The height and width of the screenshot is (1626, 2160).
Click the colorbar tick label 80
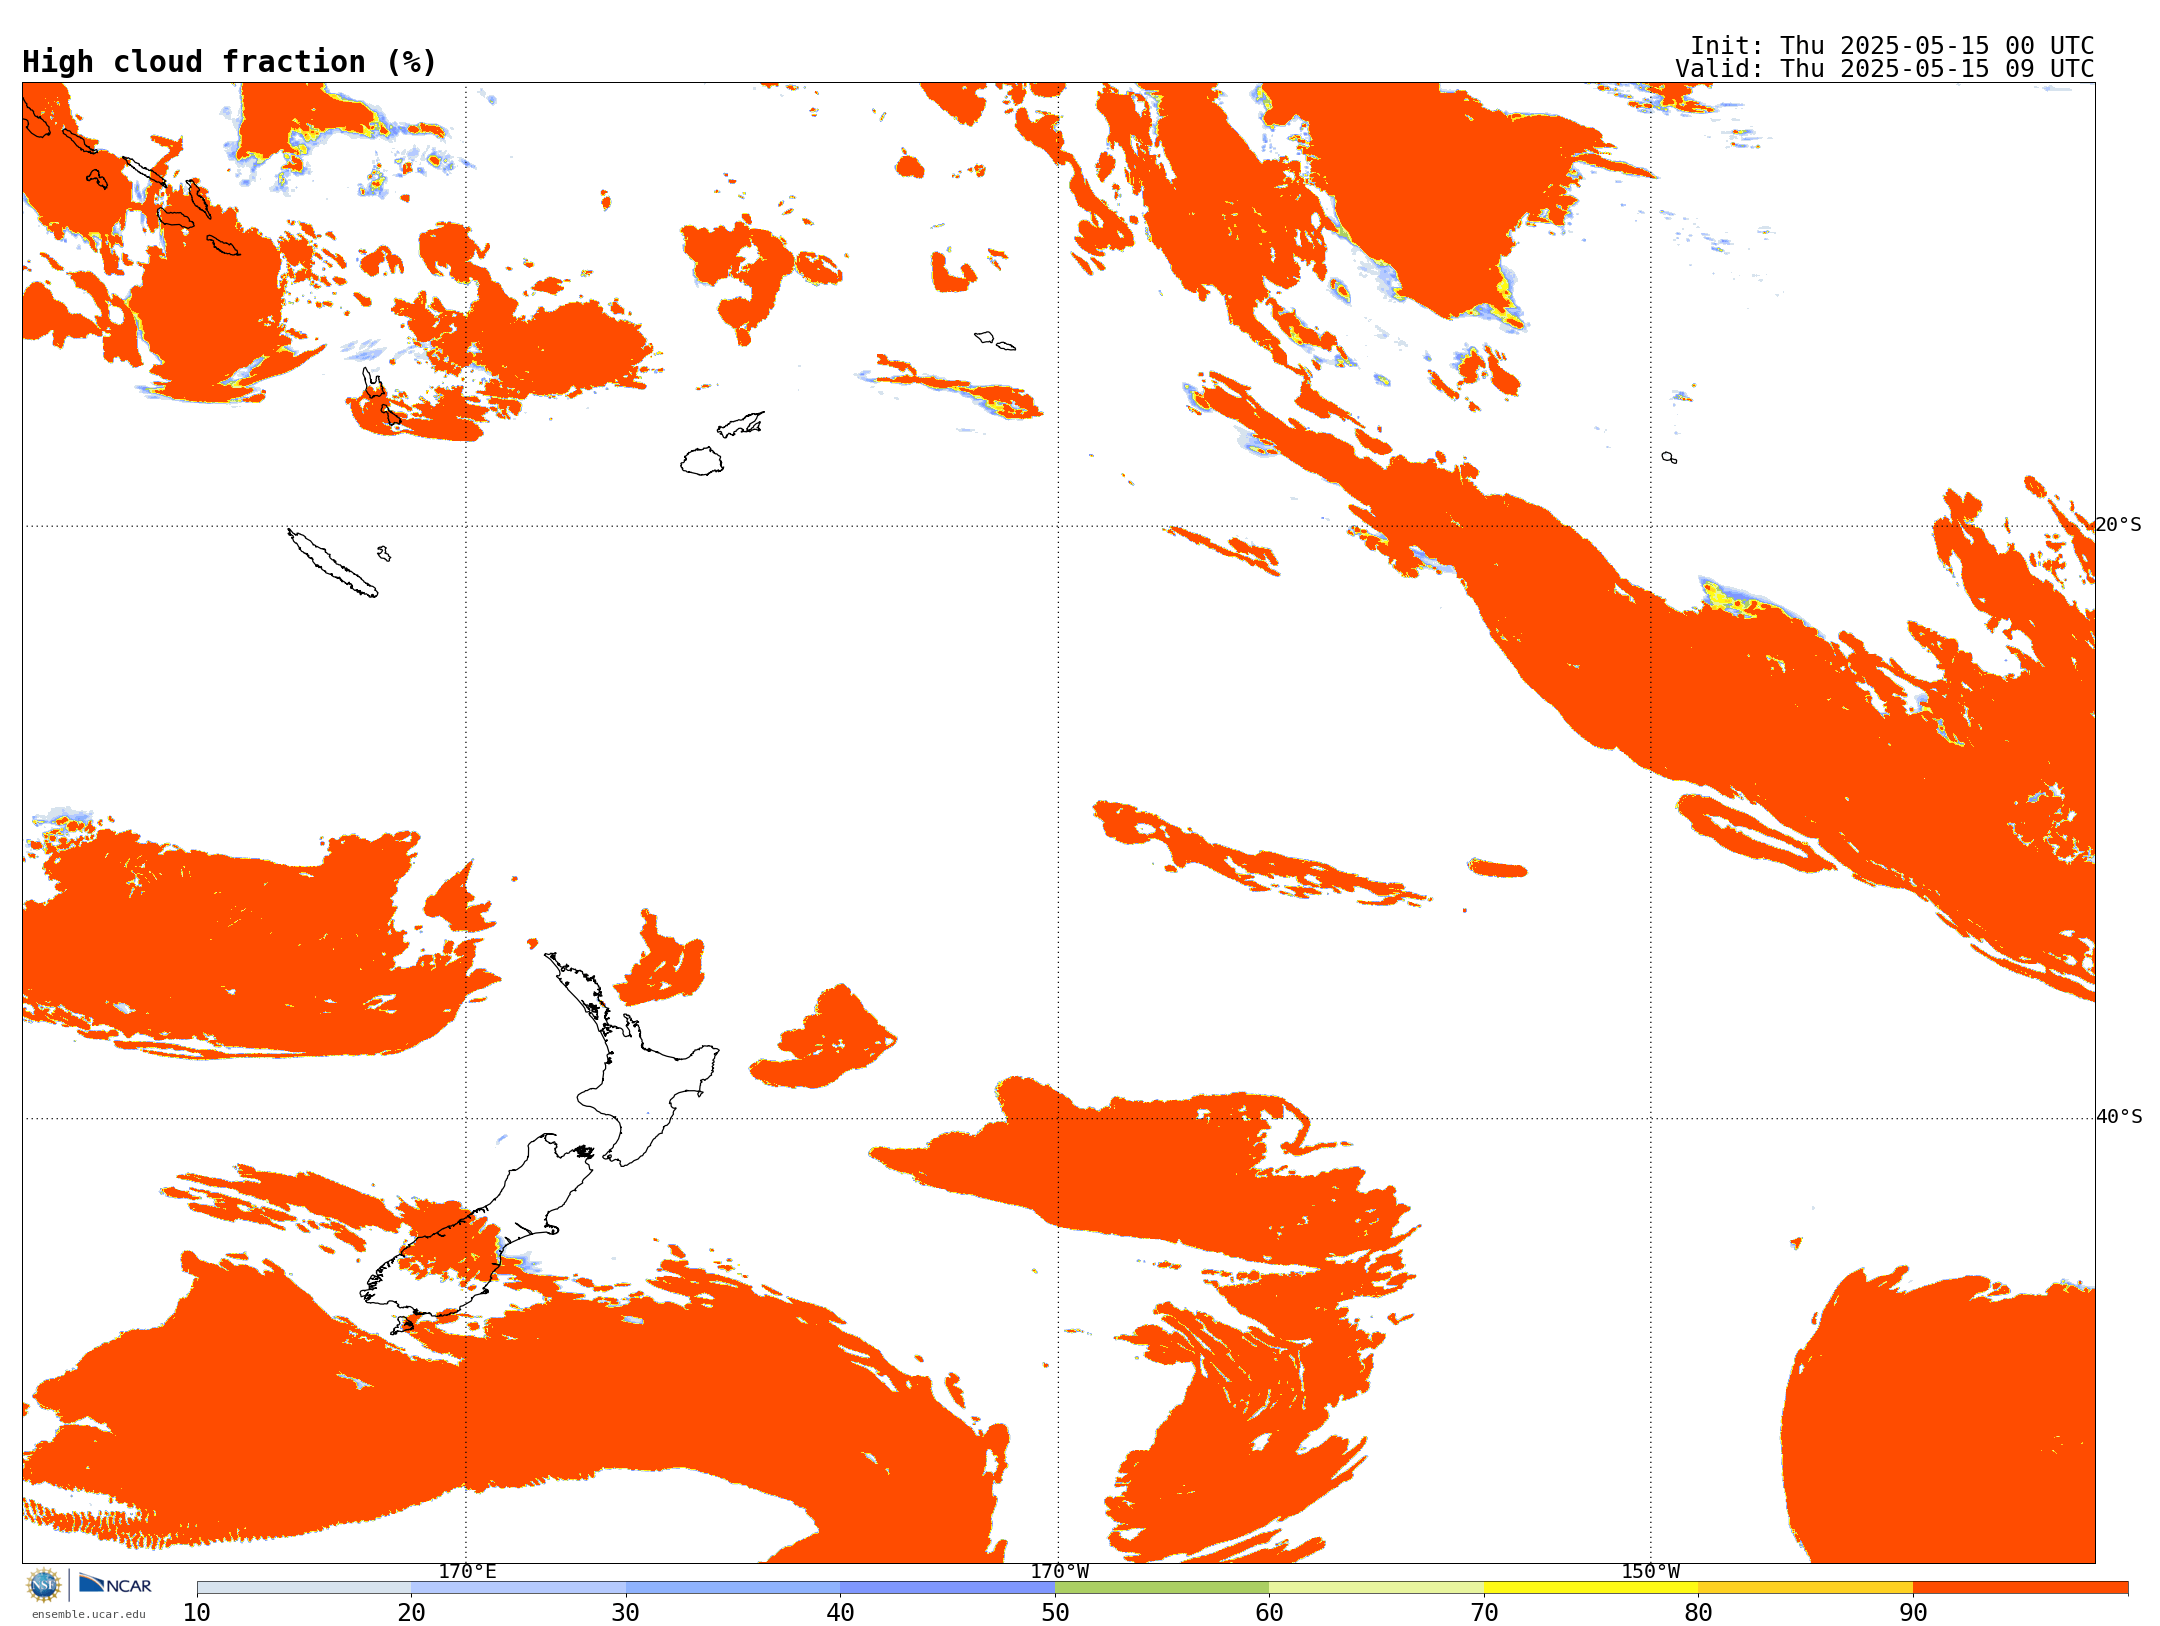tap(1698, 1613)
